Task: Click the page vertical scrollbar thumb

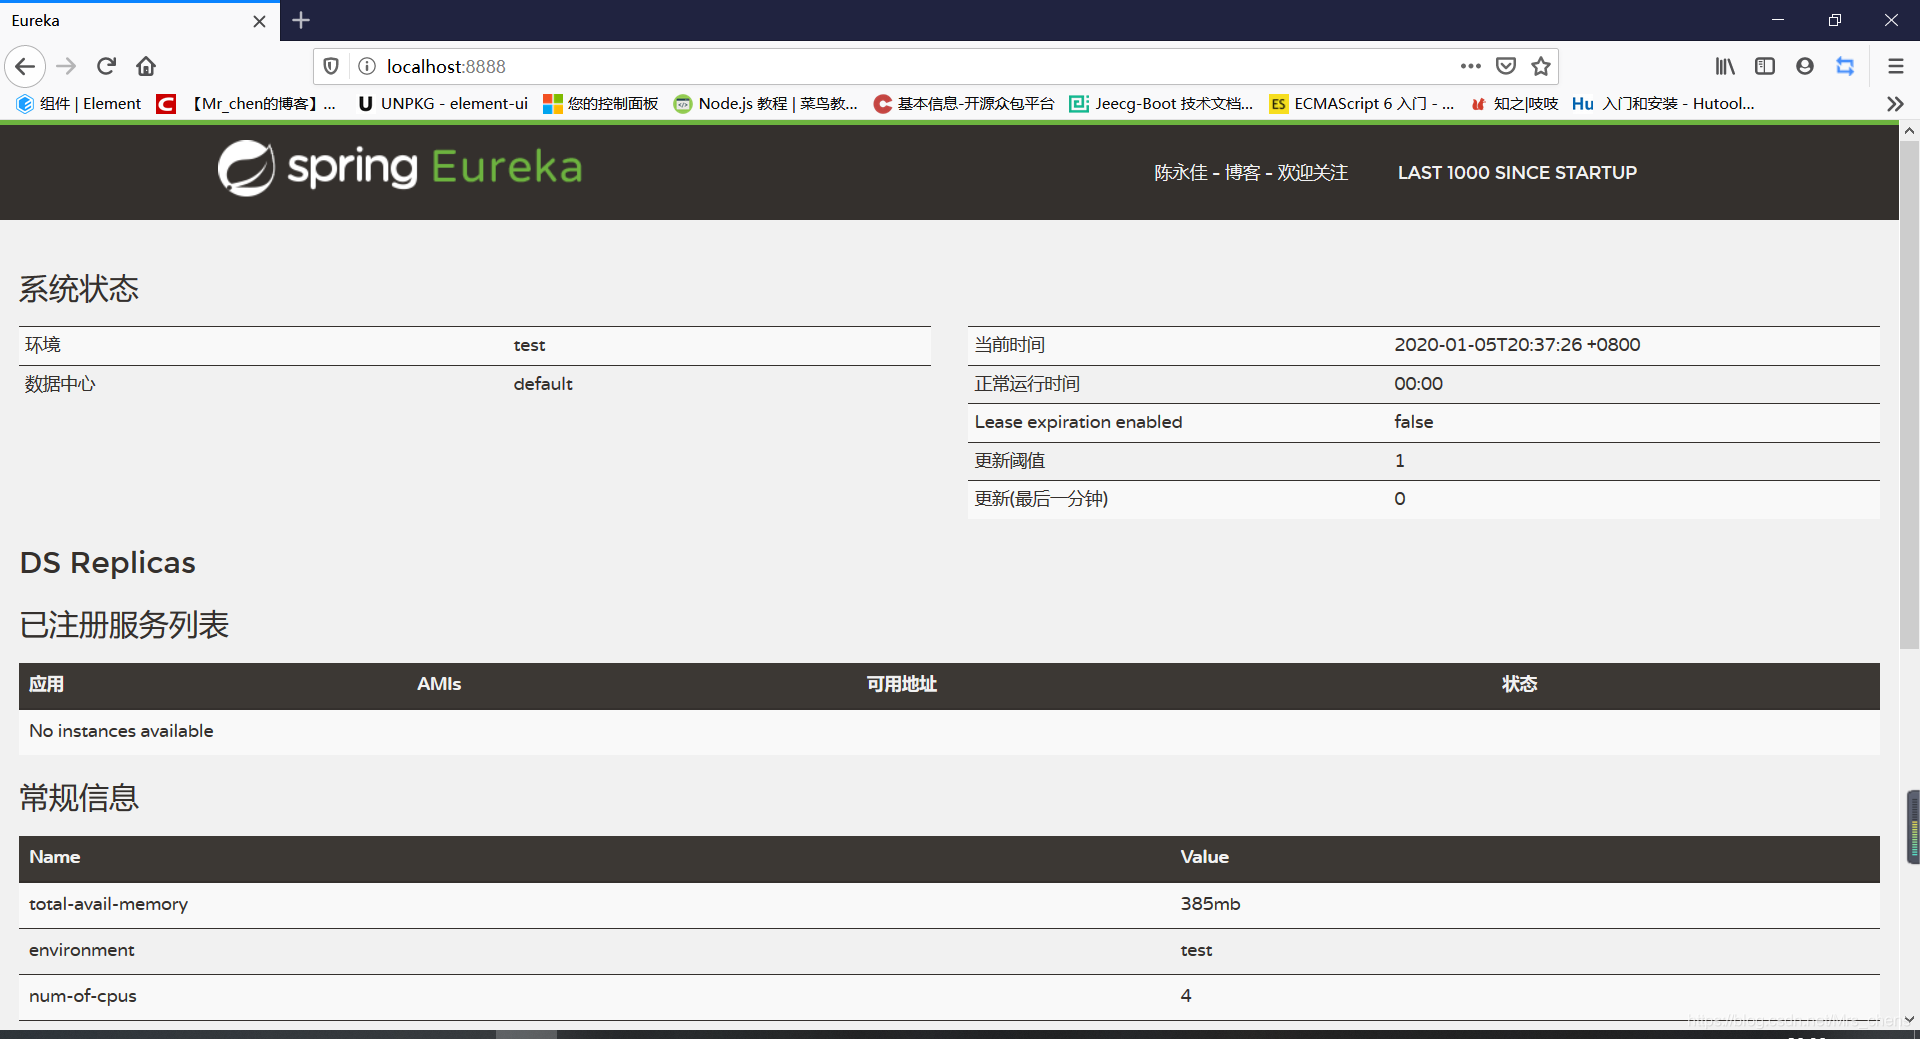Action: tap(1909, 395)
